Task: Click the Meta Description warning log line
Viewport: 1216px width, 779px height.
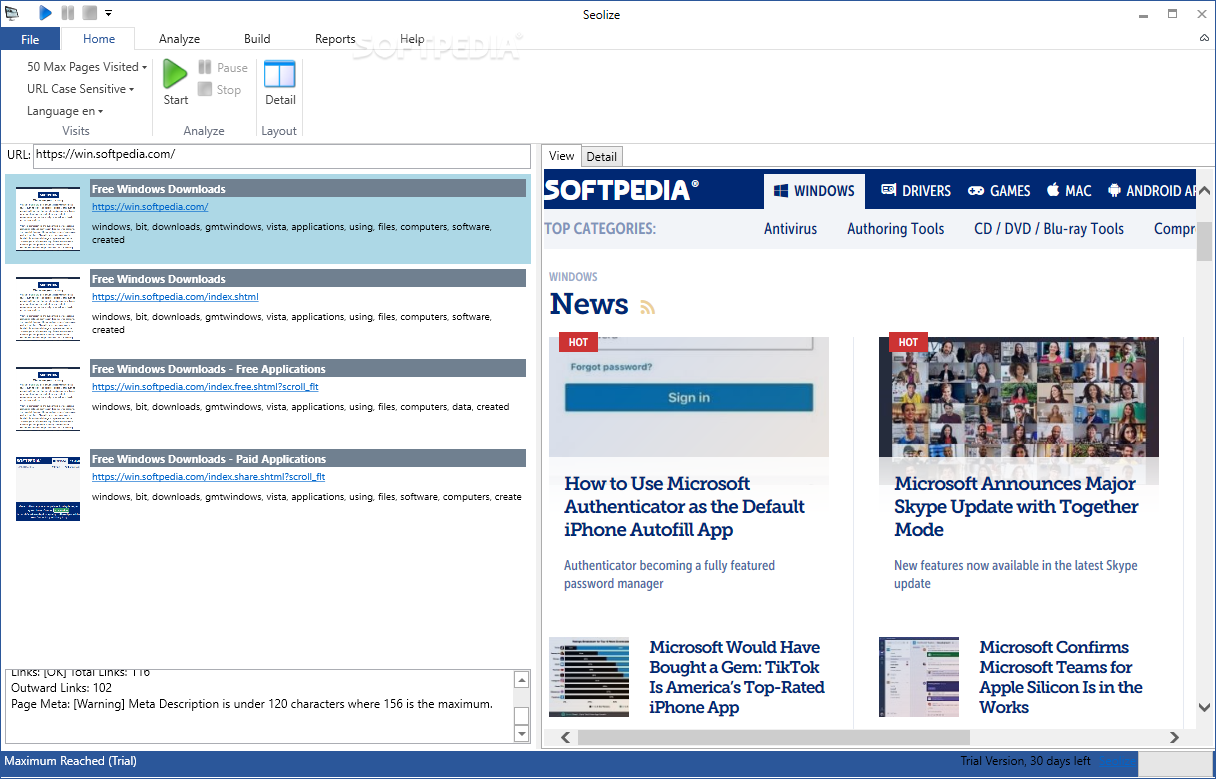Action: (251, 704)
